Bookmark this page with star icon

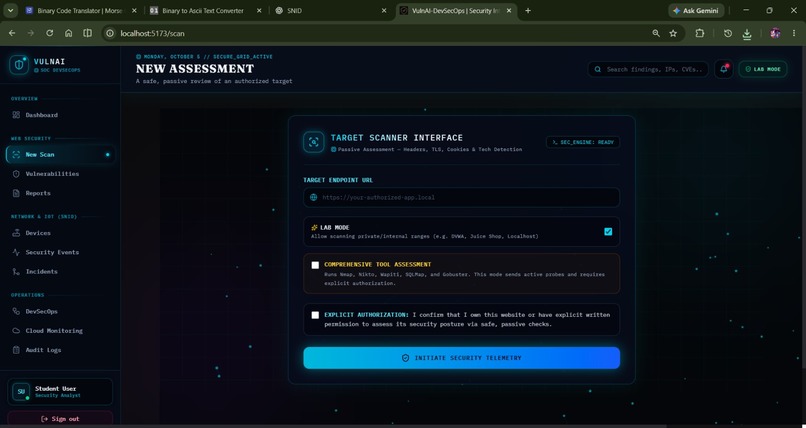tap(673, 33)
